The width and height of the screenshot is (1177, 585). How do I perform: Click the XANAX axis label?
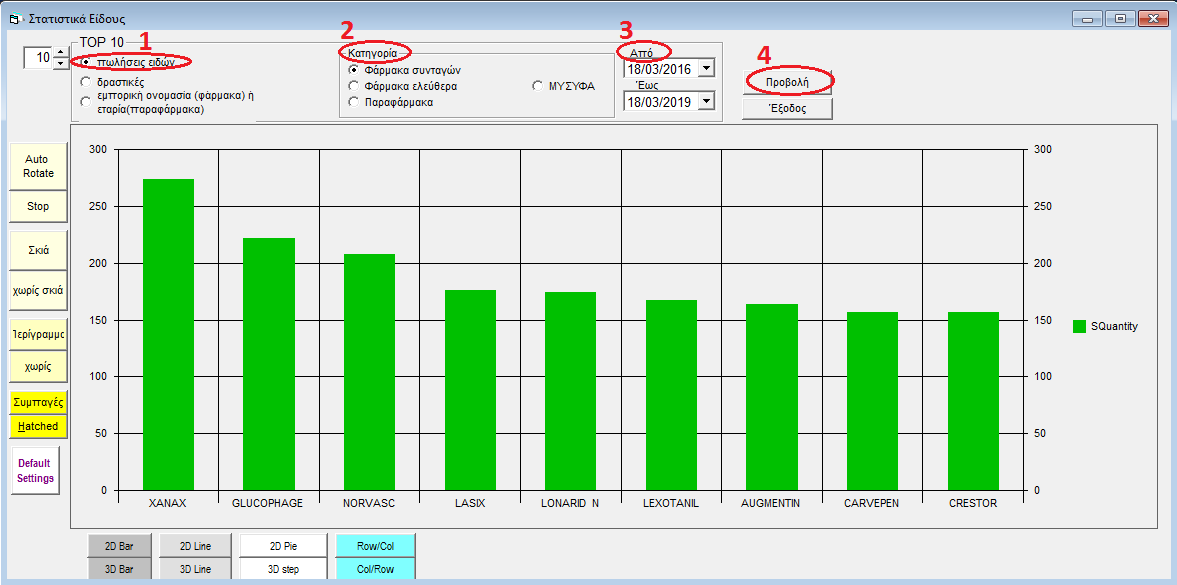tap(168, 503)
